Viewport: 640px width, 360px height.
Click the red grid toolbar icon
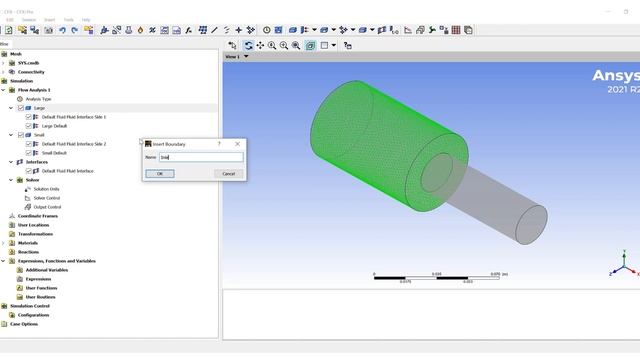(x=456, y=30)
